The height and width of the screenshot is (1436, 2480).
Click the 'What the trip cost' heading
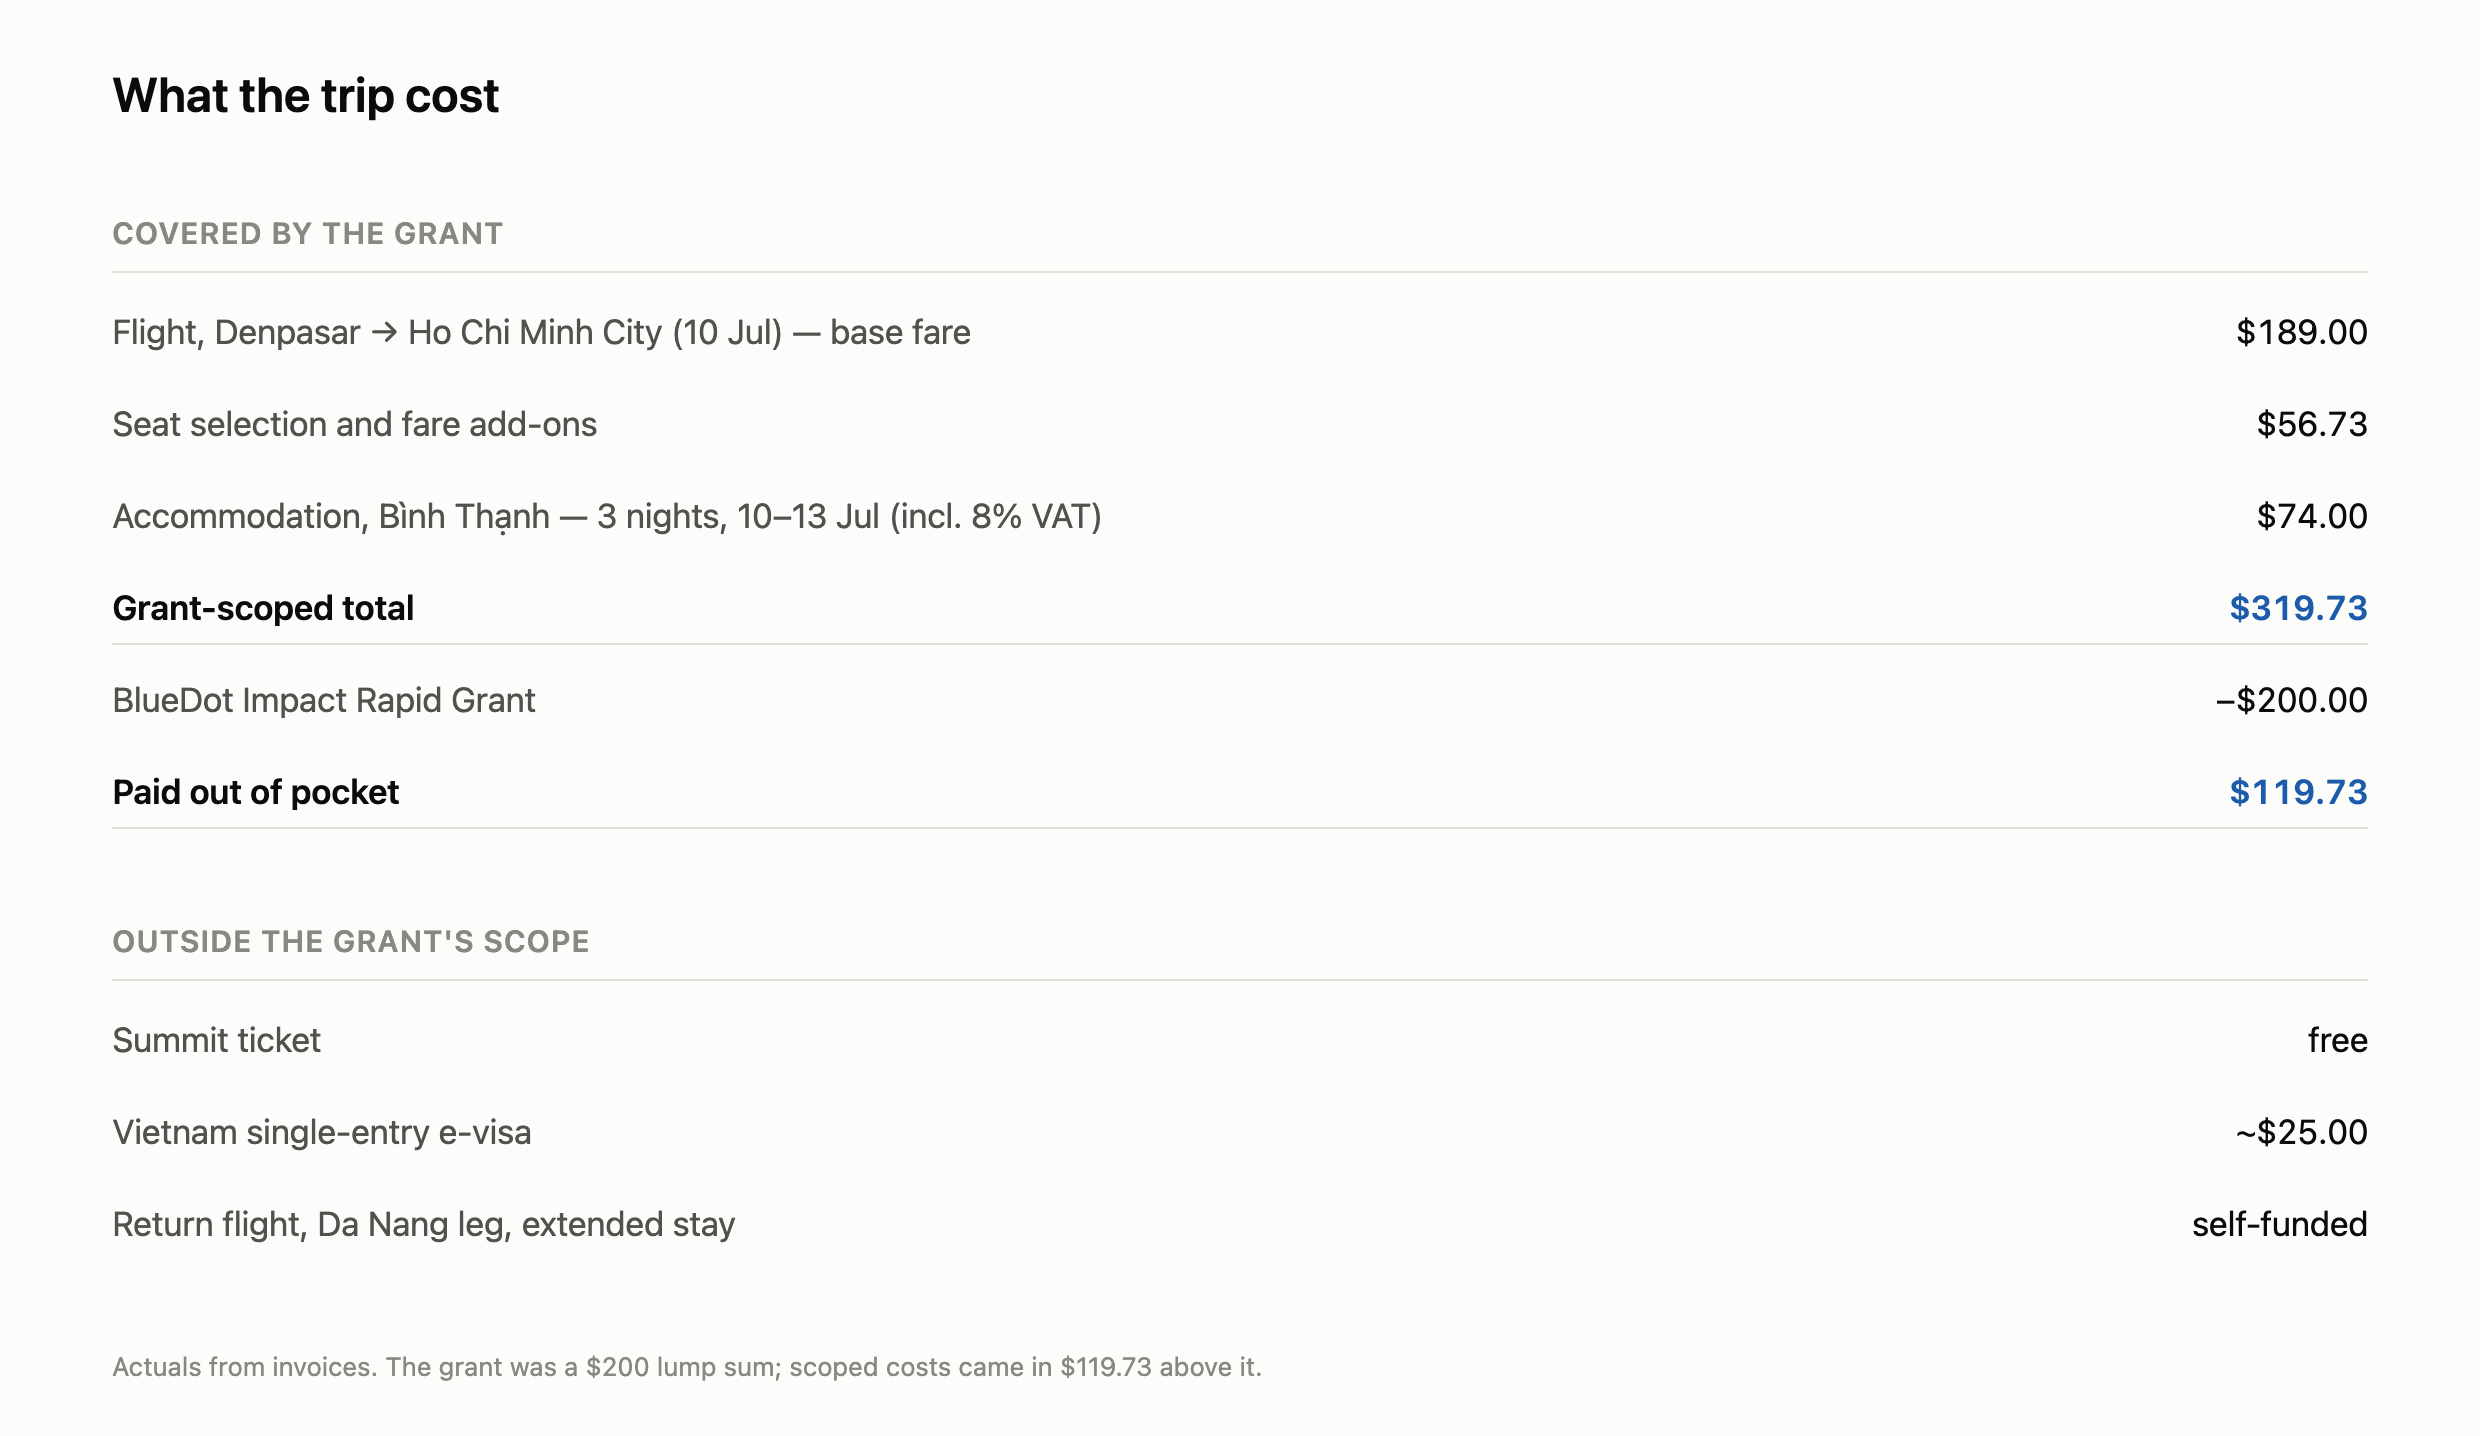[x=305, y=96]
